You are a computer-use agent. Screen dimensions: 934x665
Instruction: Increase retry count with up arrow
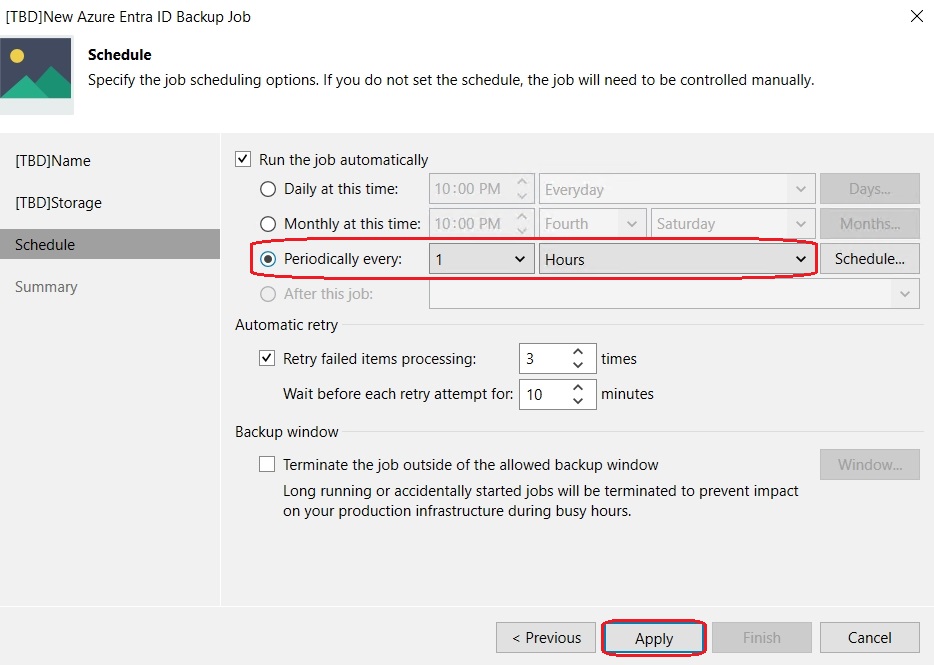[x=578, y=352]
